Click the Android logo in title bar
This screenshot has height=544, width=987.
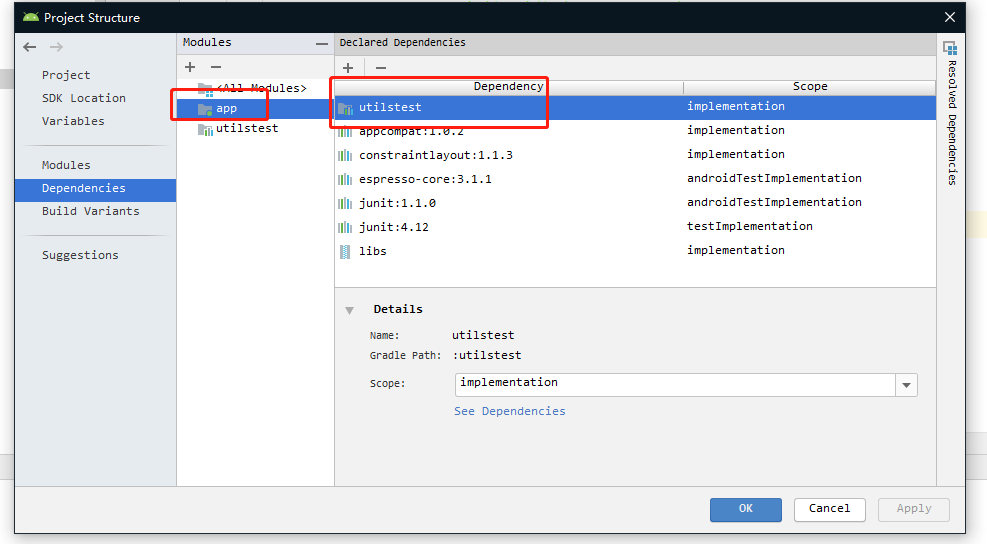31,17
